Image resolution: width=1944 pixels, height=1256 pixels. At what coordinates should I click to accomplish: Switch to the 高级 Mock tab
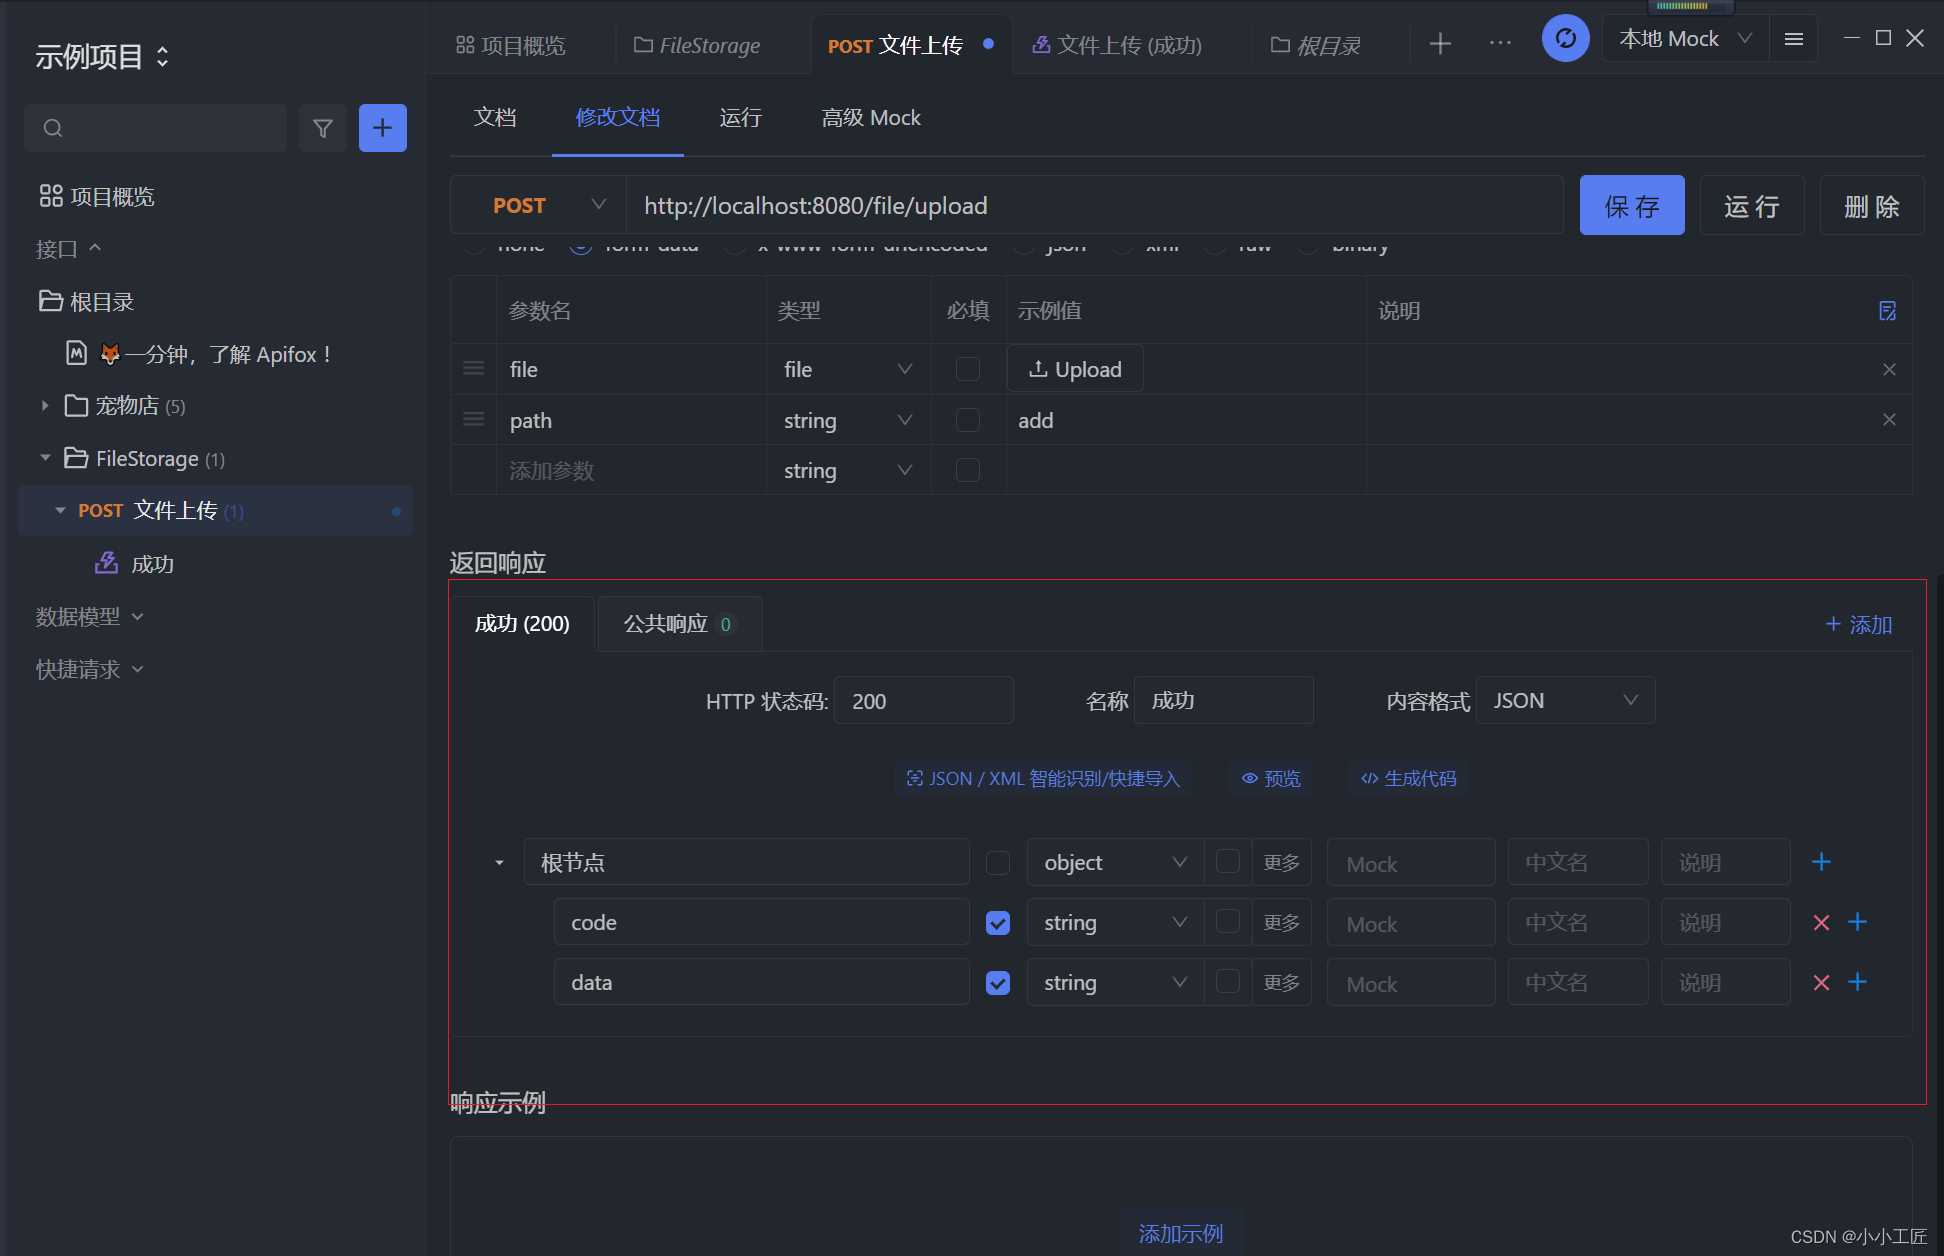[x=871, y=117]
